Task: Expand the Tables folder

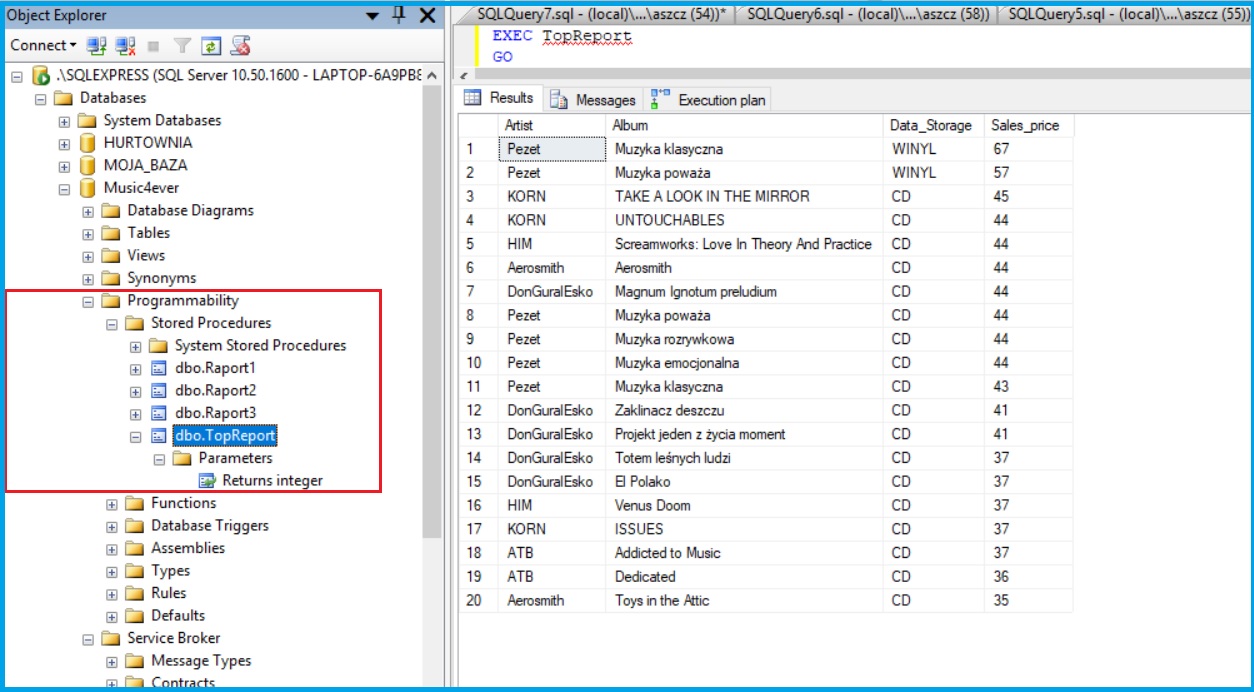Action: (x=88, y=234)
